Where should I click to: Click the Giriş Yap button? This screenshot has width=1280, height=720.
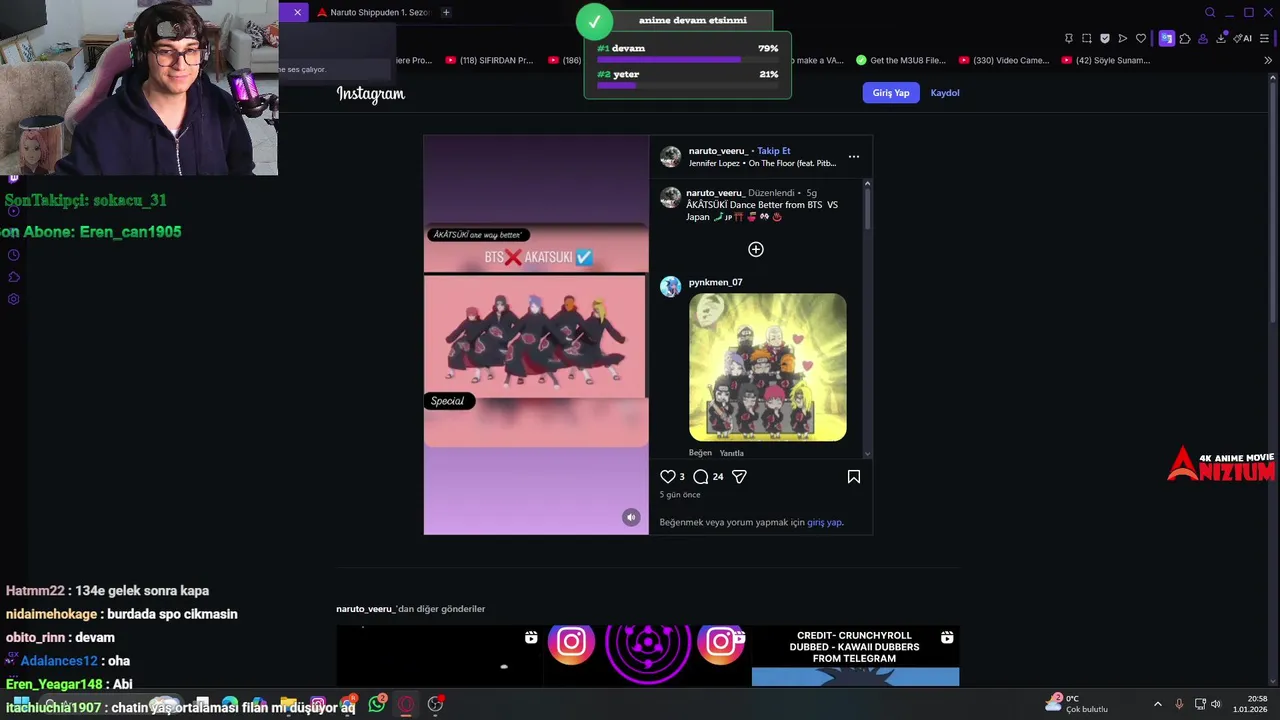(x=890, y=93)
